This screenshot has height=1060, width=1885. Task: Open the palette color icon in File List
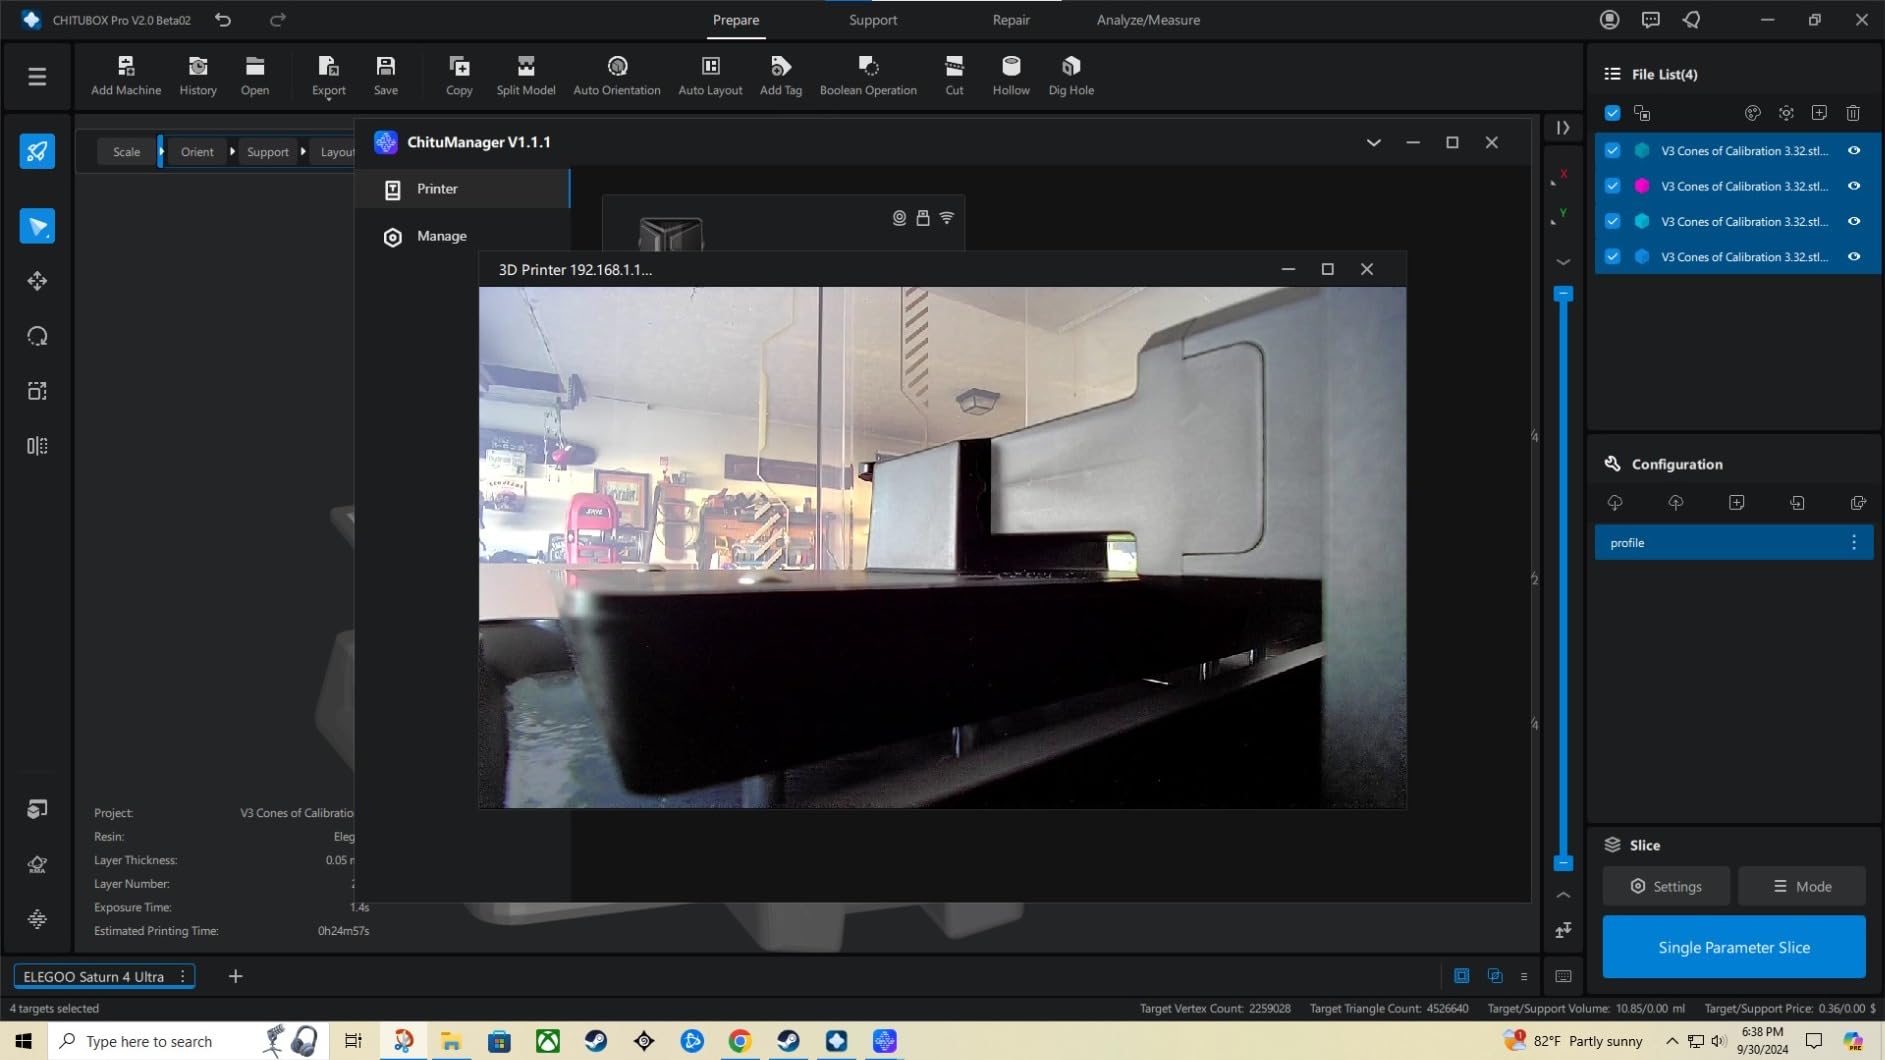point(1753,113)
